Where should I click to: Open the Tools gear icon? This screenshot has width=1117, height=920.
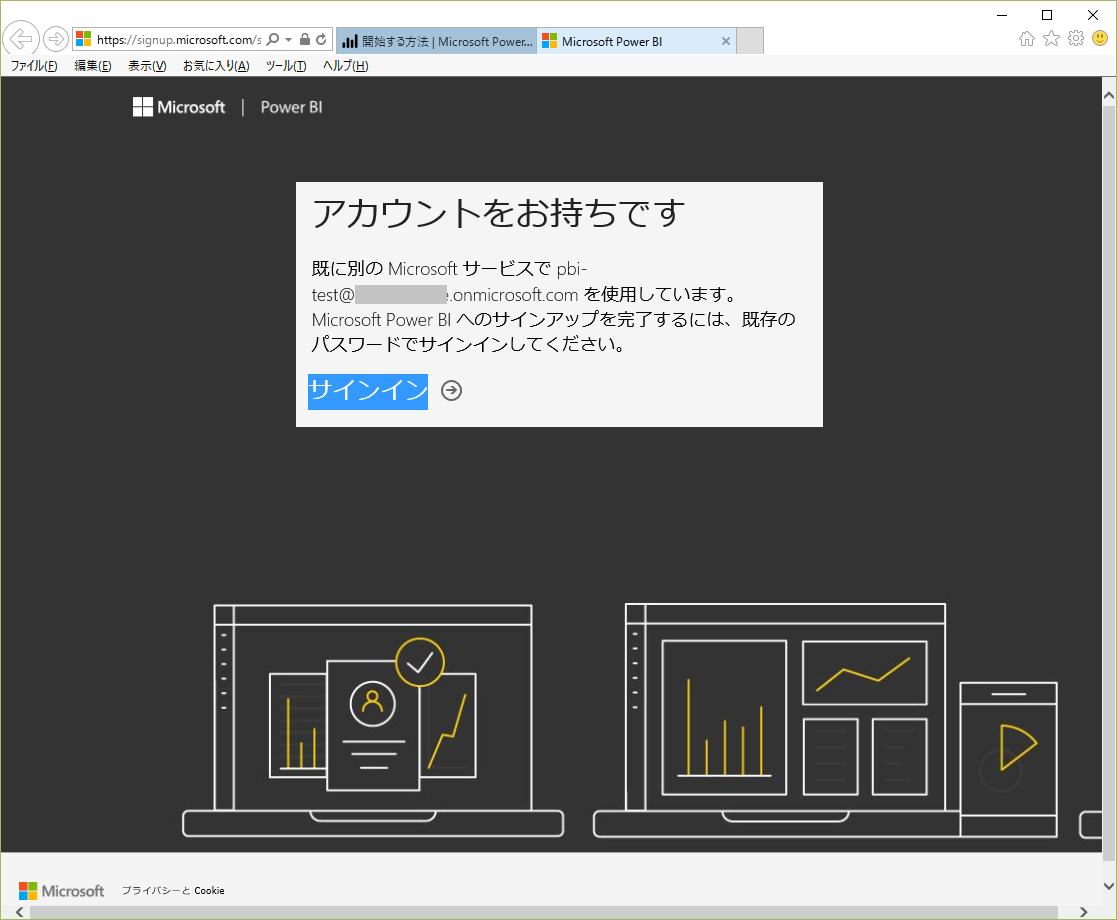click(1076, 38)
